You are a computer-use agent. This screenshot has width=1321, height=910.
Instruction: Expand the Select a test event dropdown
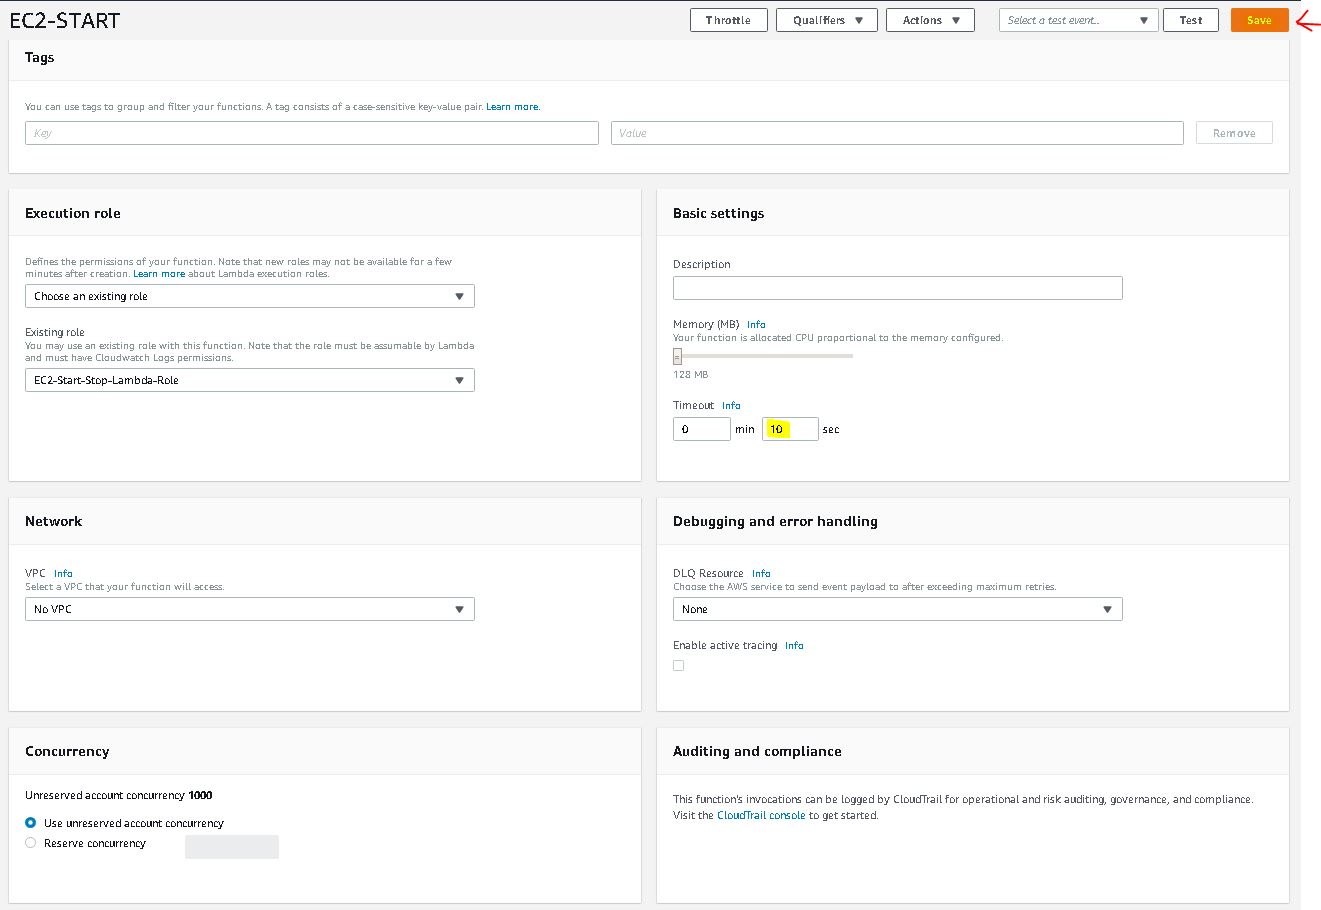pyautogui.click(x=1078, y=20)
